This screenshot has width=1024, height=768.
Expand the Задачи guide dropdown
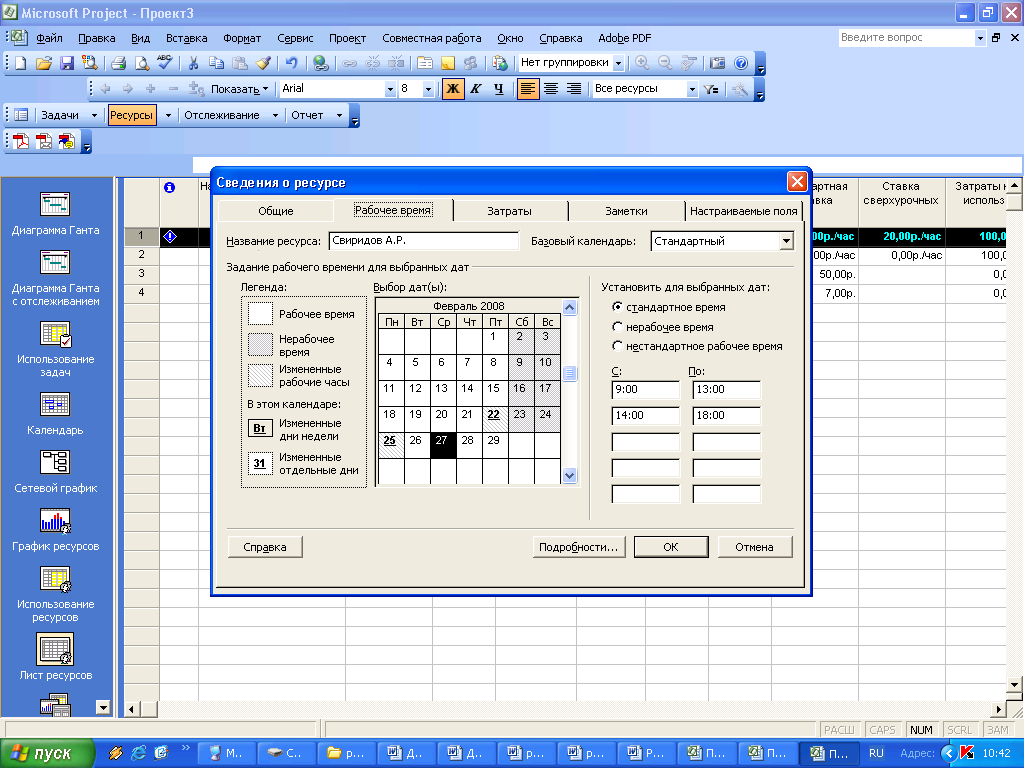[94, 115]
